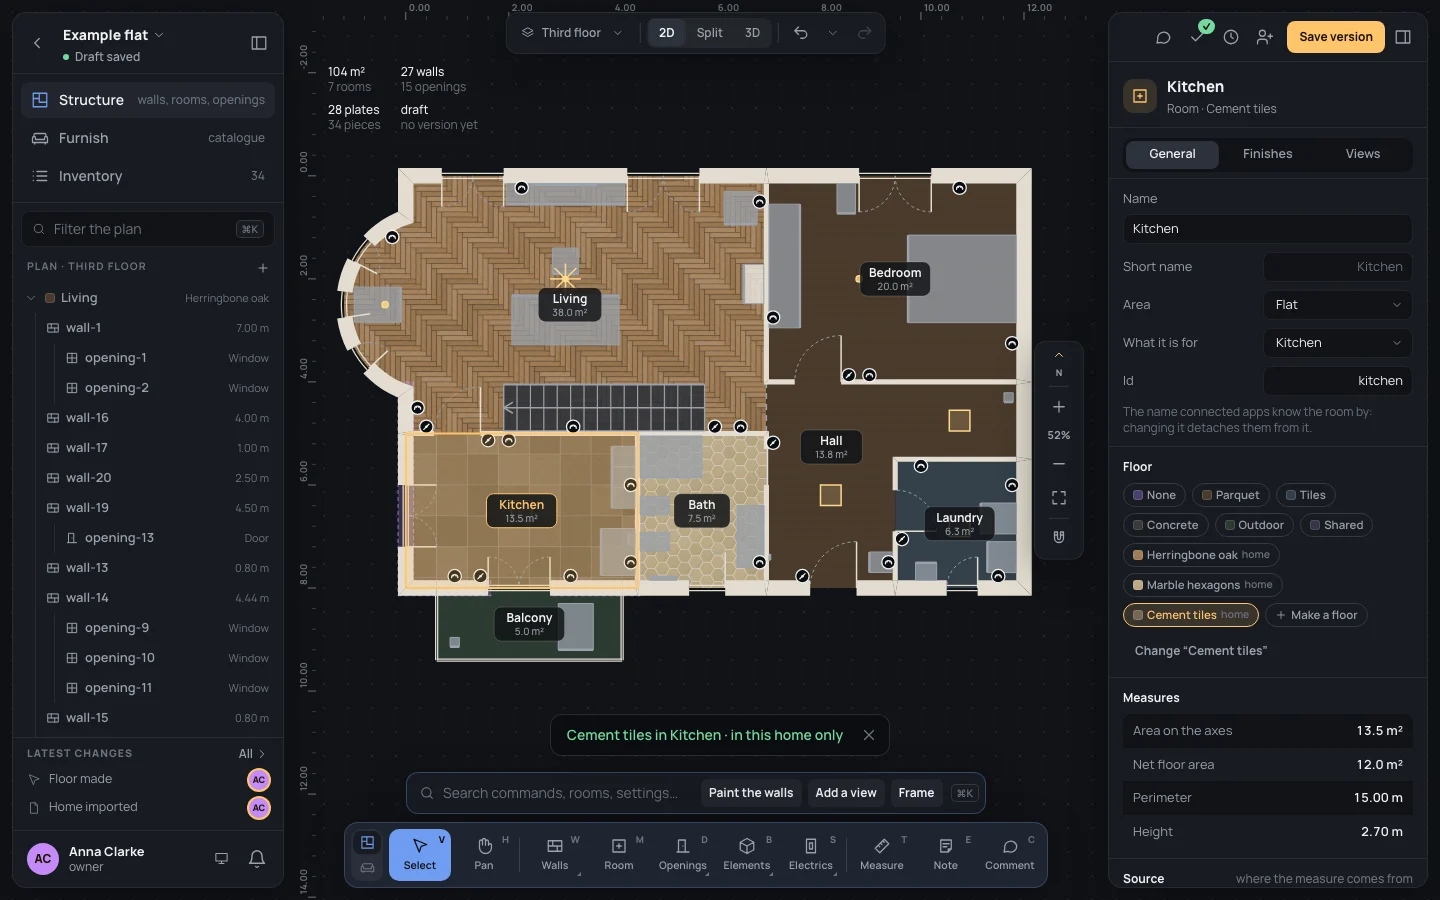
Task: Open the Third floor level dropdown
Action: click(x=572, y=33)
